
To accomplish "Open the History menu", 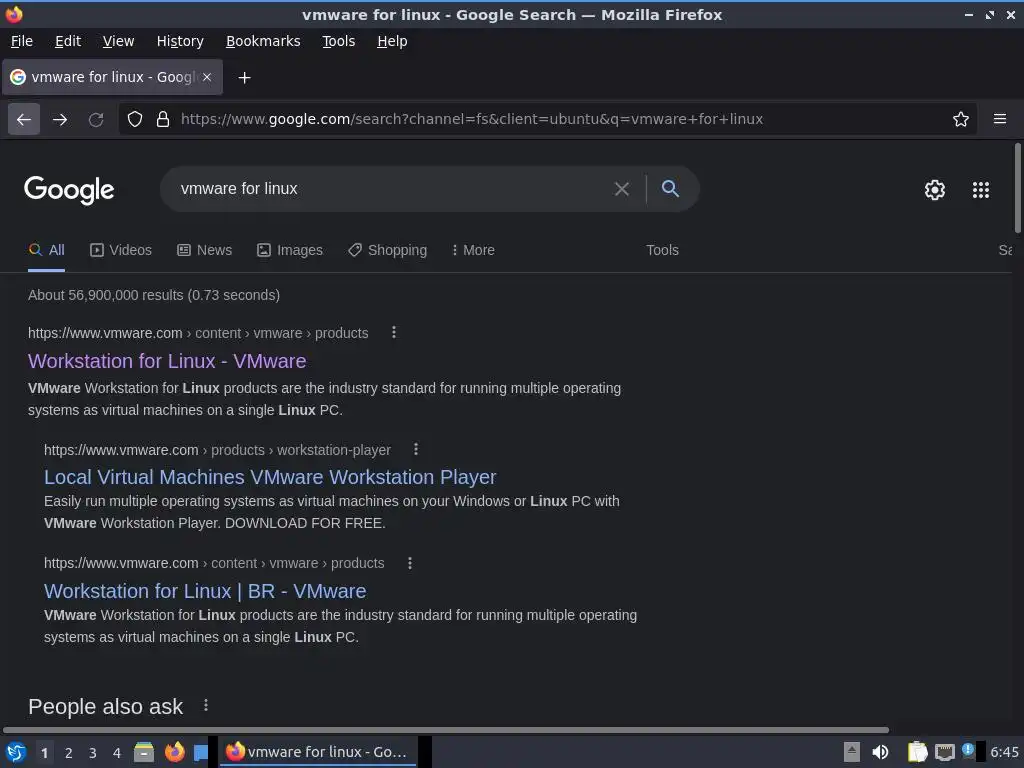I will pyautogui.click(x=180, y=41).
